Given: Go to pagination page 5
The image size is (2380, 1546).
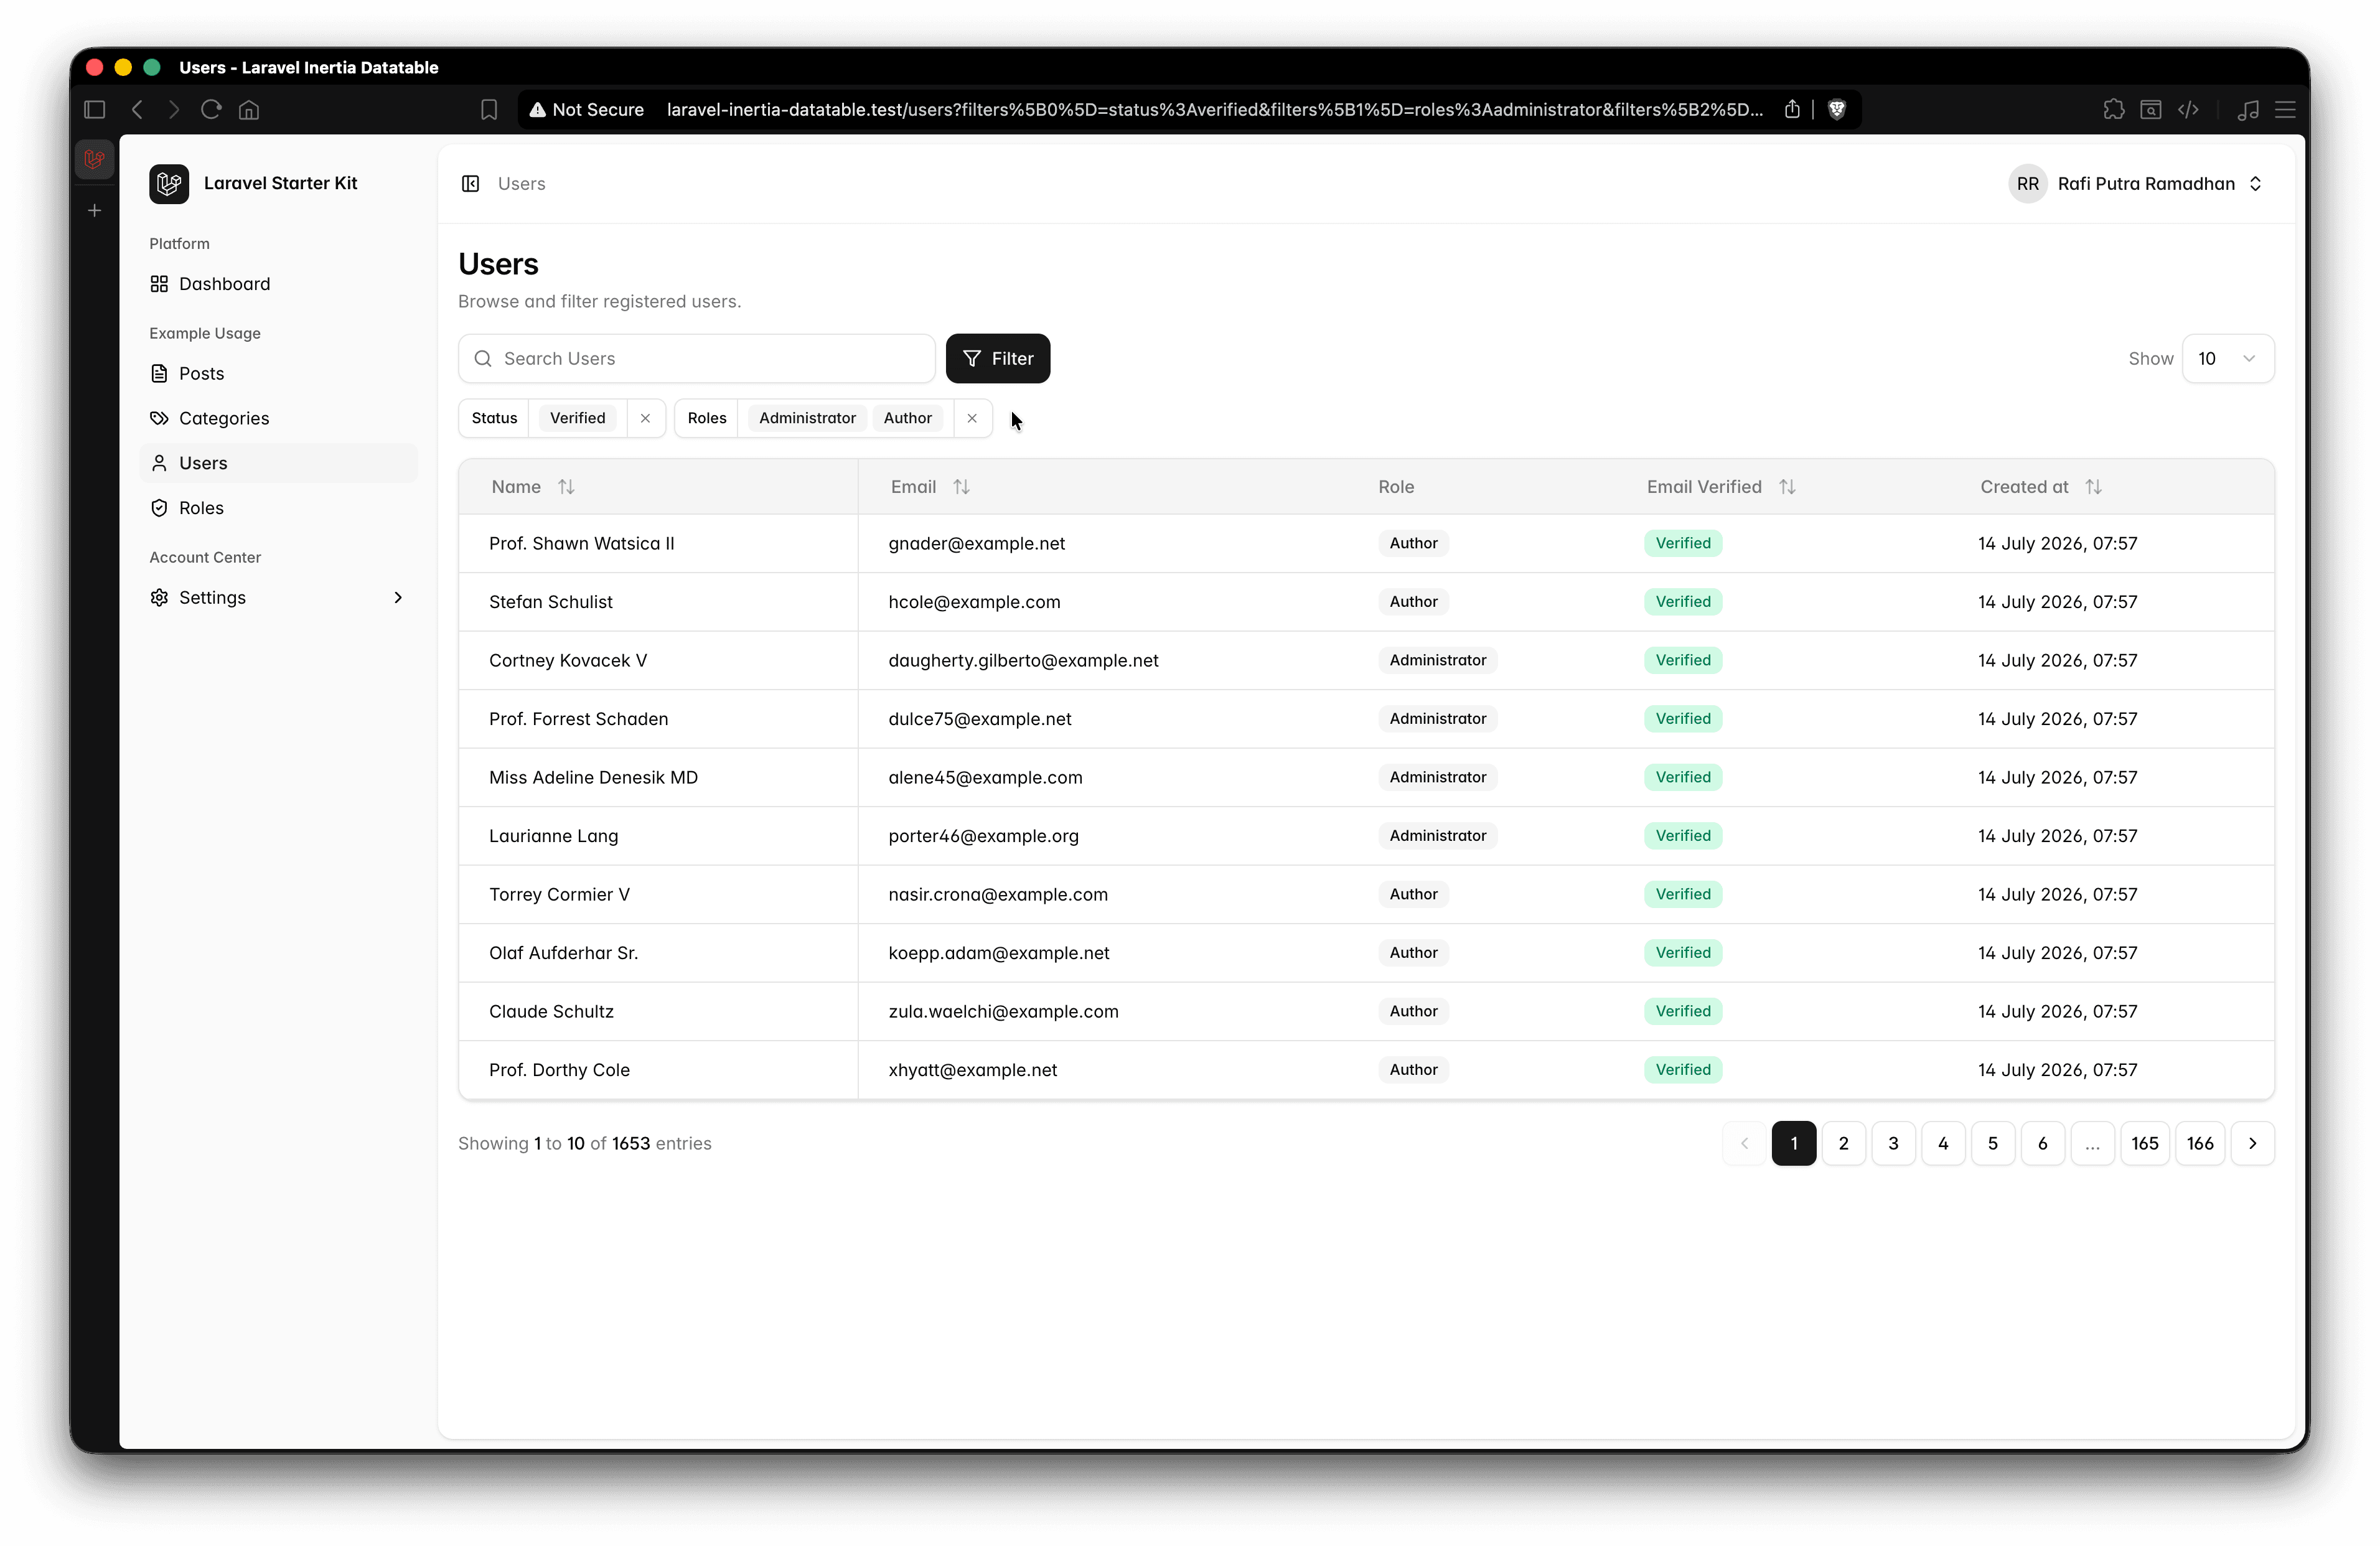Looking at the screenshot, I should (1993, 1143).
